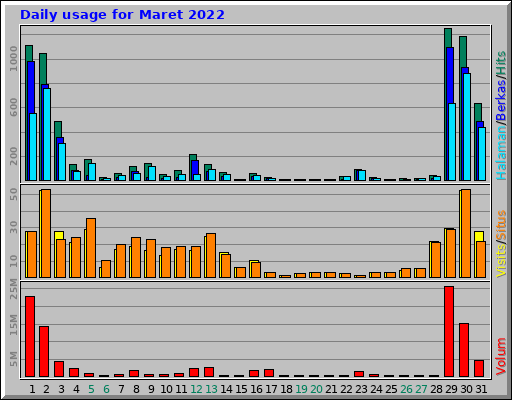The image size is (512, 400).
Task: Click the dark green Hits bar for day 31
Action: [x=478, y=112]
